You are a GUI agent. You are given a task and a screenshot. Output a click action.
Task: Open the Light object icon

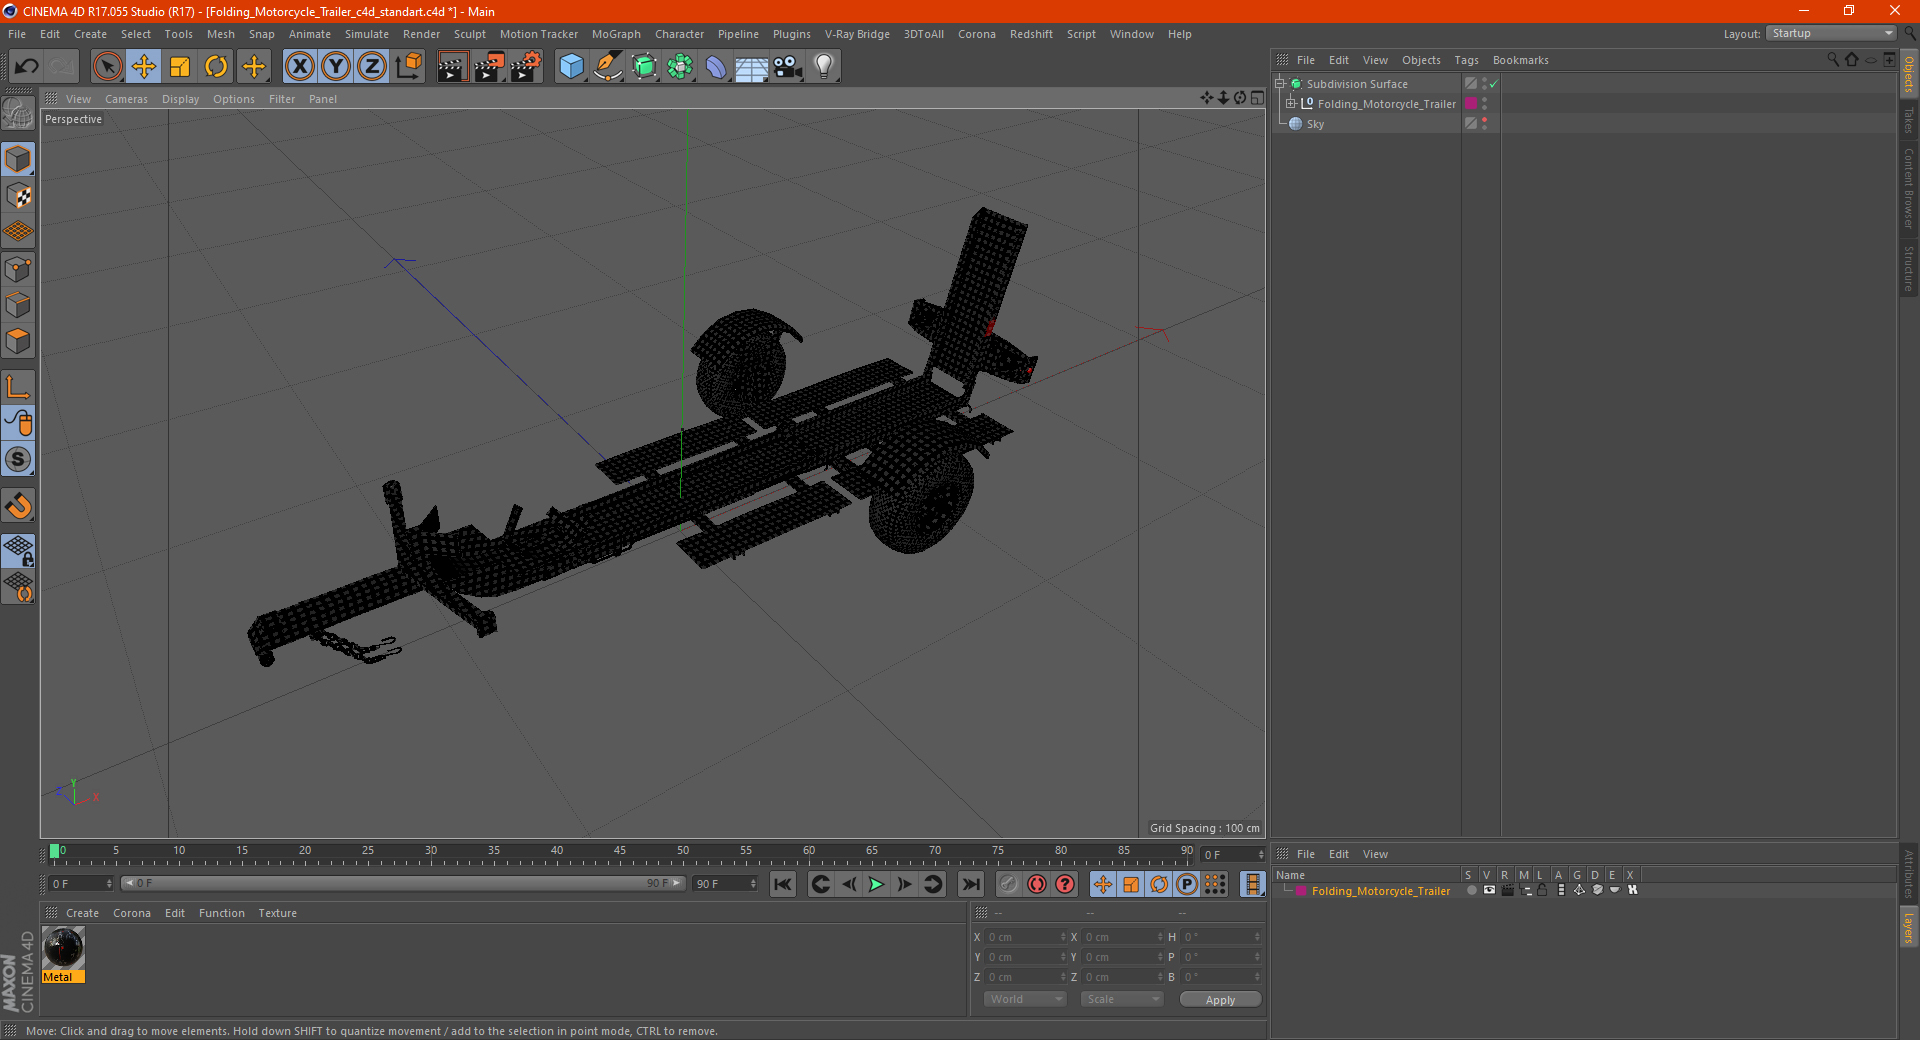coord(824,67)
